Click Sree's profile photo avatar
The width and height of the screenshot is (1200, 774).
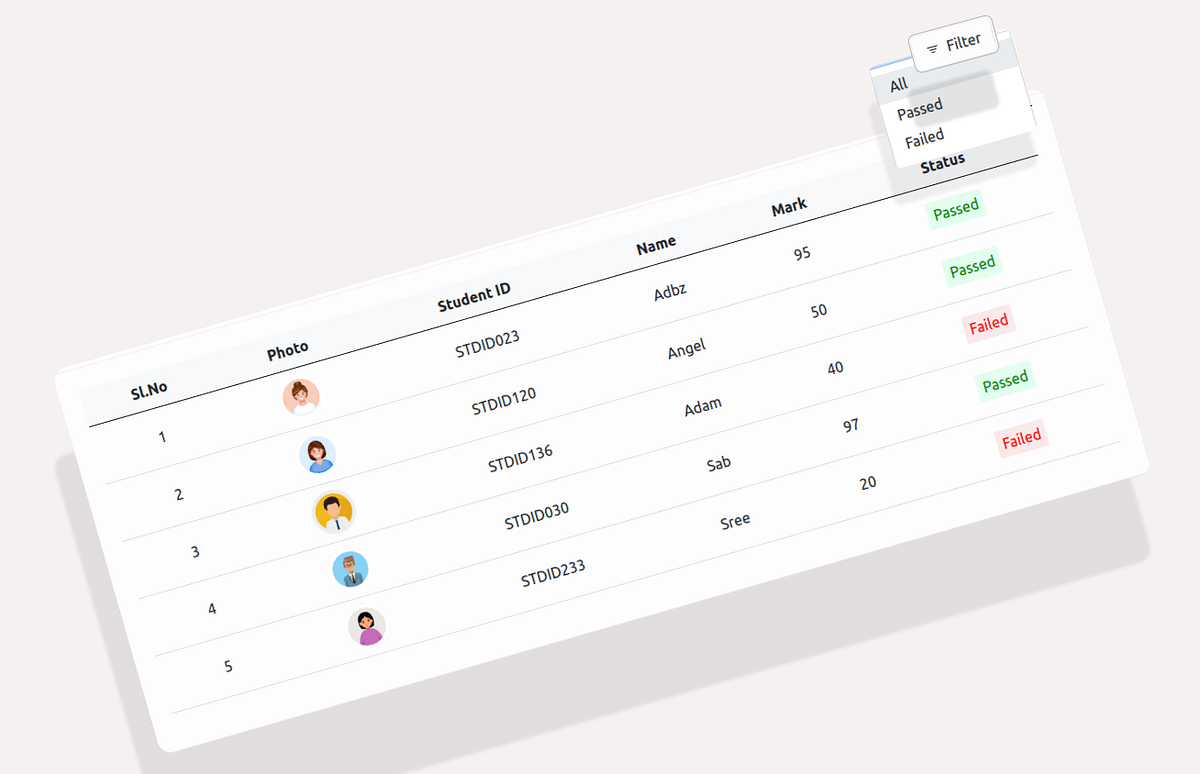click(x=366, y=624)
